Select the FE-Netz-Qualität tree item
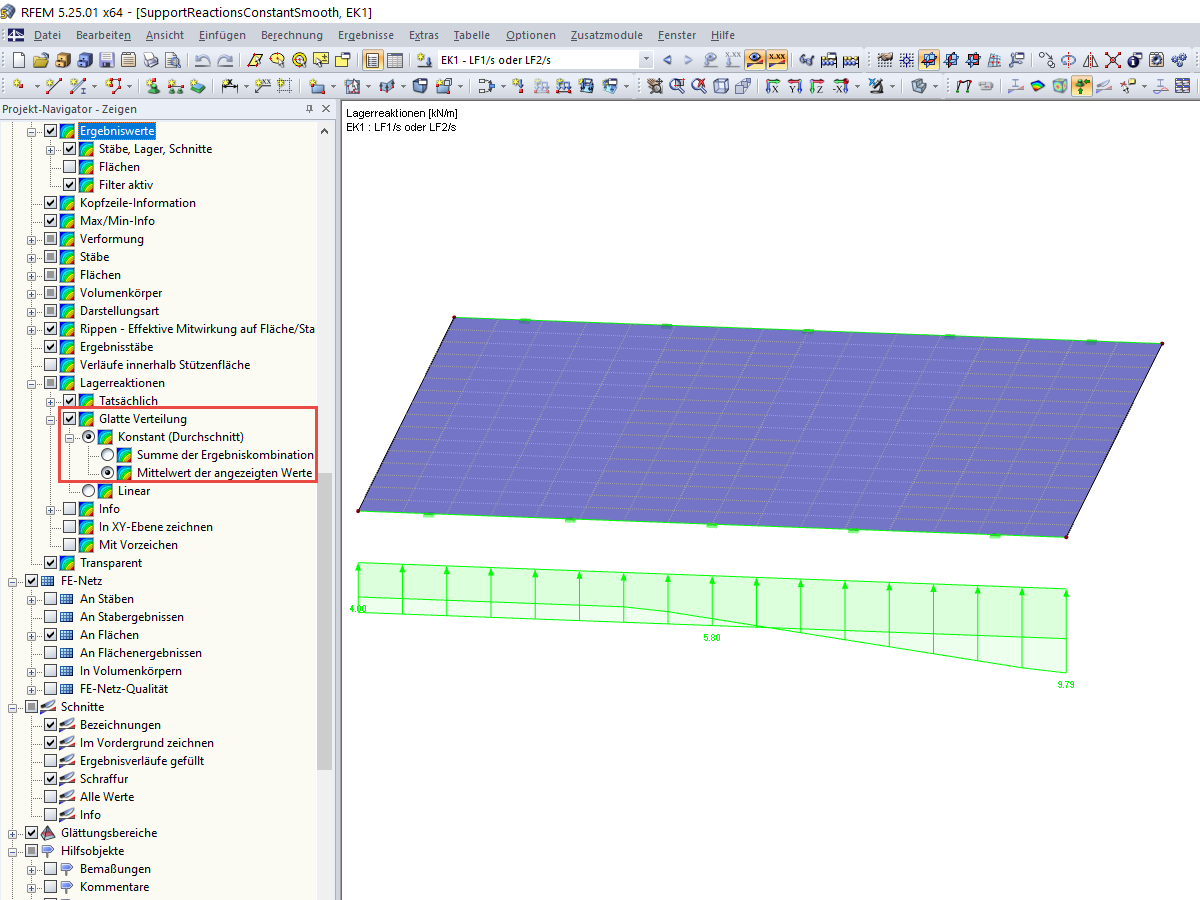The image size is (1200, 900). coord(124,689)
